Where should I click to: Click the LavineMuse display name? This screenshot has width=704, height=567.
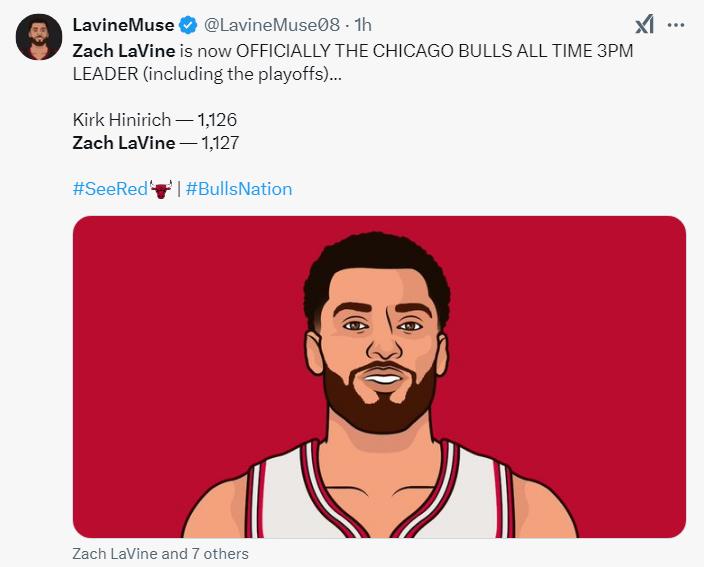123,25
